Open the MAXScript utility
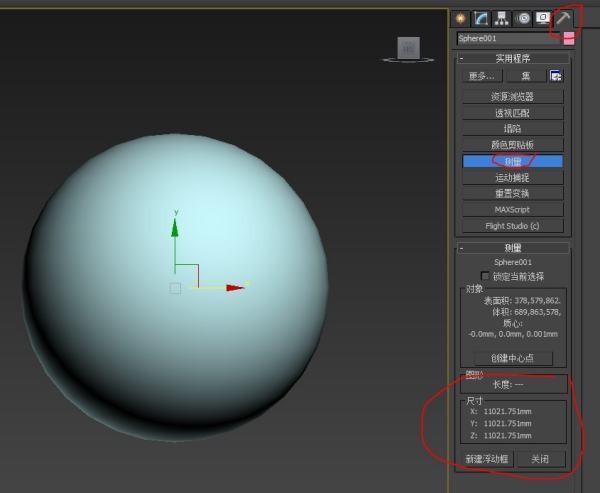This screenshot has width=600, height=493. click(x=512, y=209)
